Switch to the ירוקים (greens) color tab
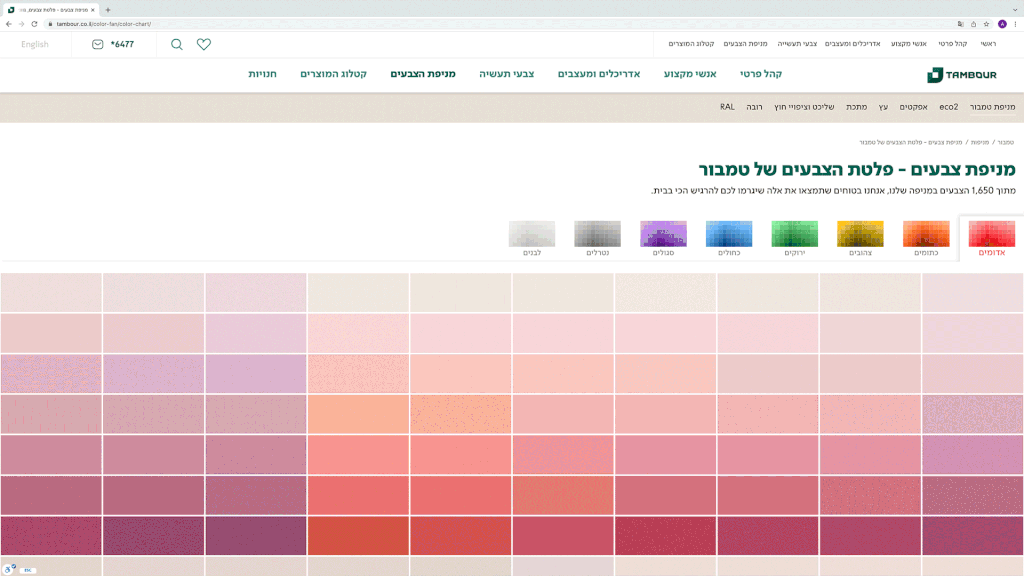The height and width of the screenshot is (576, 1024). (794, 238)
